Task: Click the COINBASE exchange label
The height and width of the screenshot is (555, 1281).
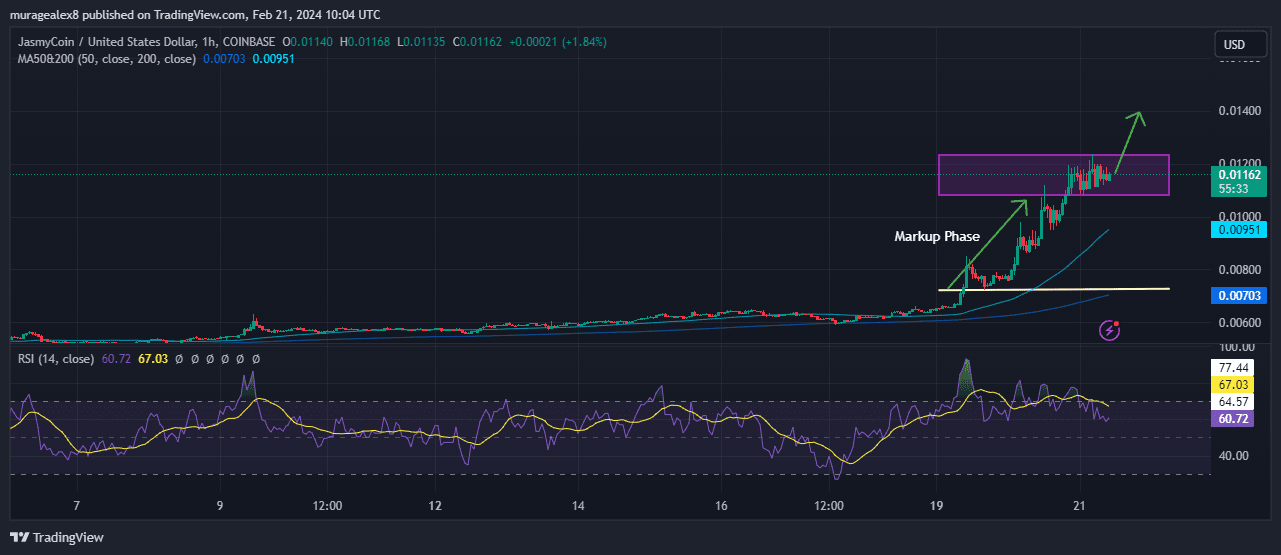Action: pos(251,42)
